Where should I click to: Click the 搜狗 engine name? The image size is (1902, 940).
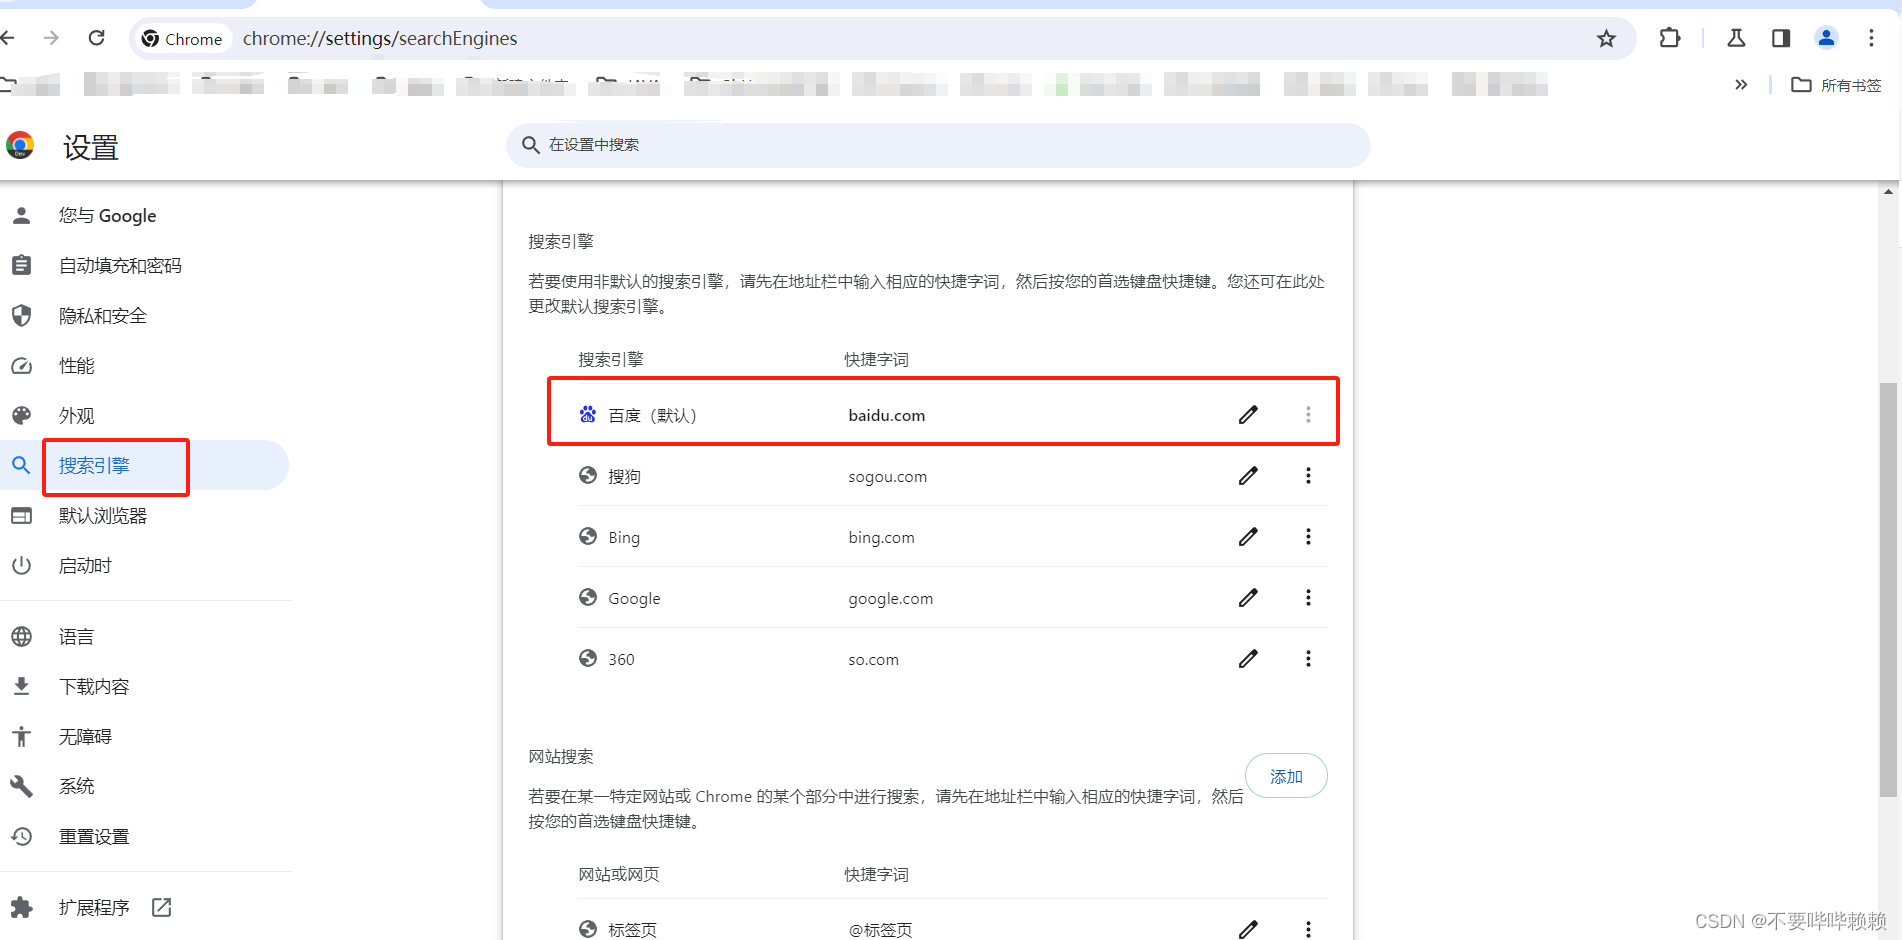pyautogui.click(x=624, y=476)
